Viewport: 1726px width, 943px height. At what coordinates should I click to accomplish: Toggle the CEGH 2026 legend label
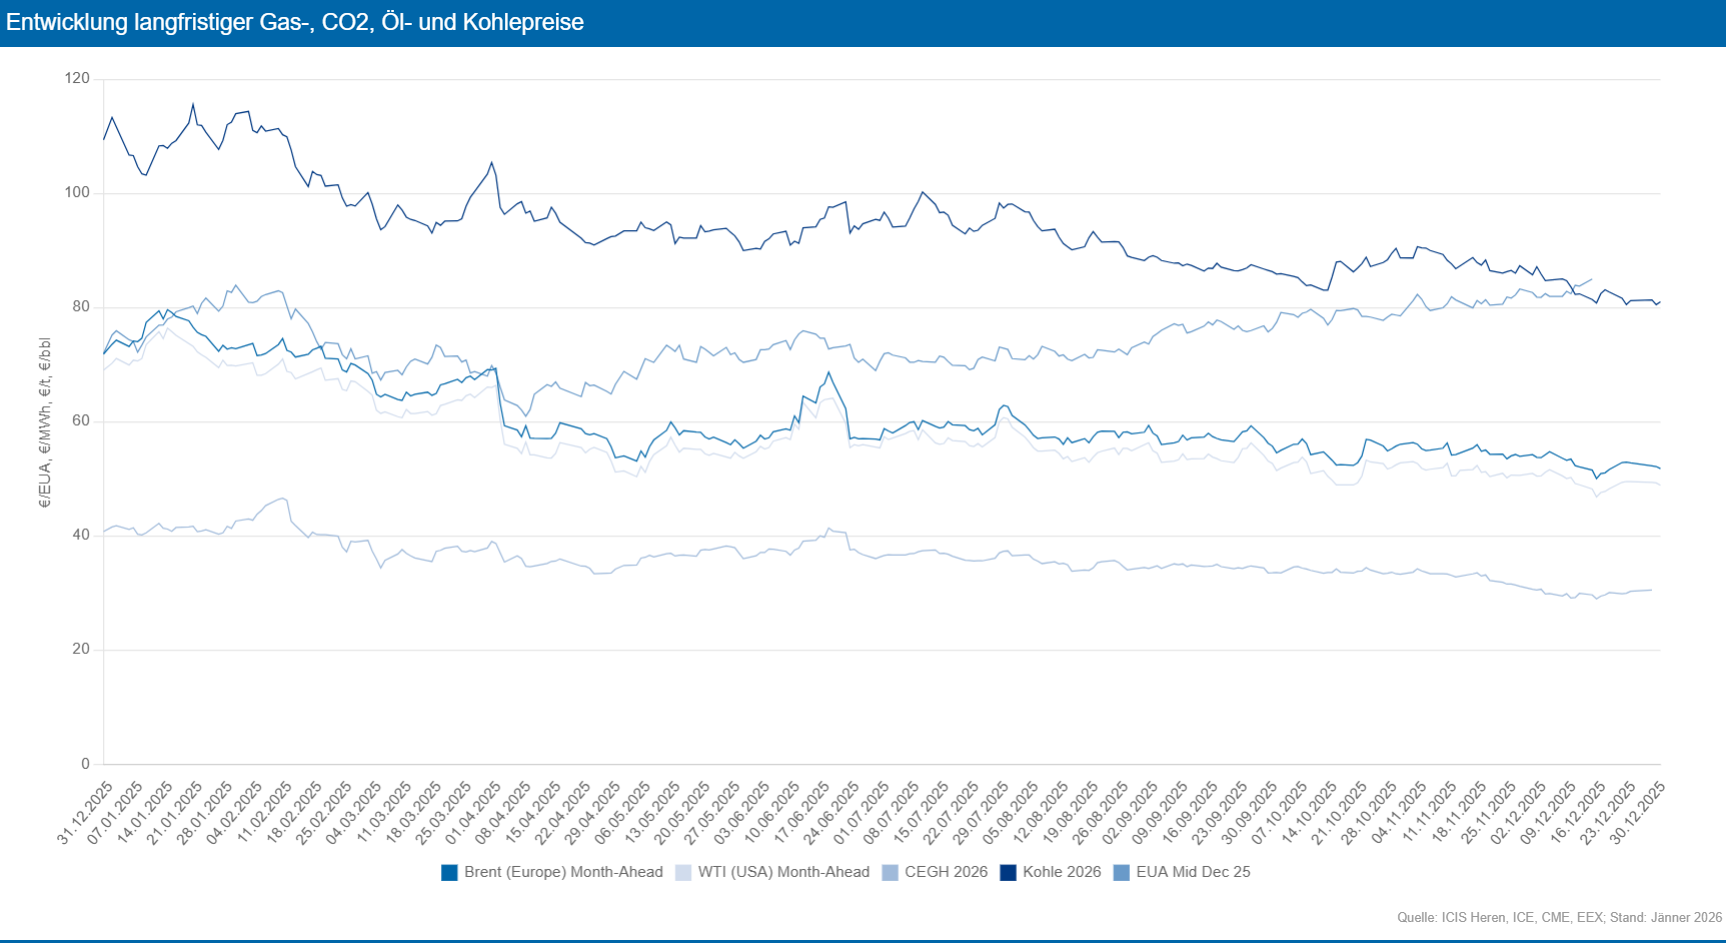[x=945, y=873]
